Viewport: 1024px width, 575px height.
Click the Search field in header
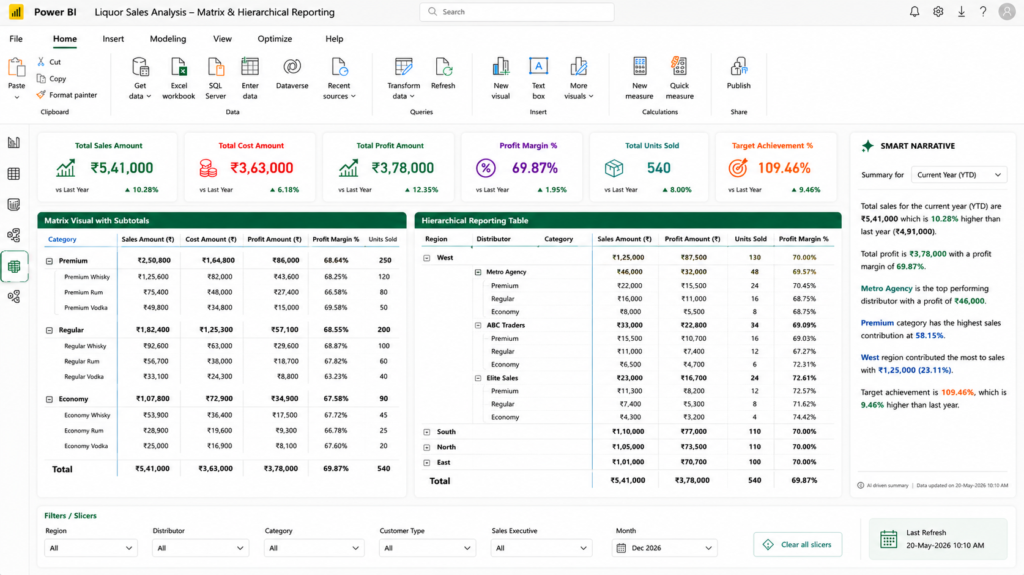517,12
